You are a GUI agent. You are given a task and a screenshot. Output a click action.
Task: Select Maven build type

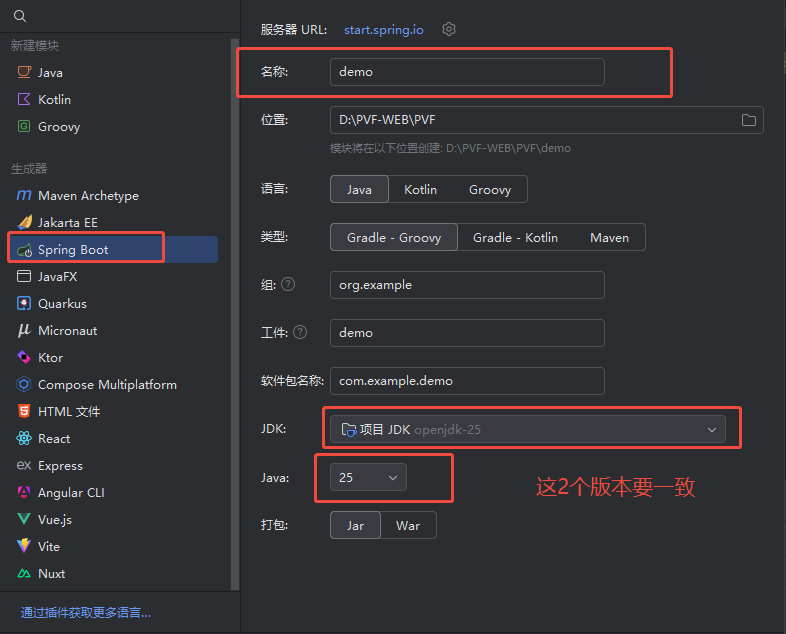pos(609,238)
